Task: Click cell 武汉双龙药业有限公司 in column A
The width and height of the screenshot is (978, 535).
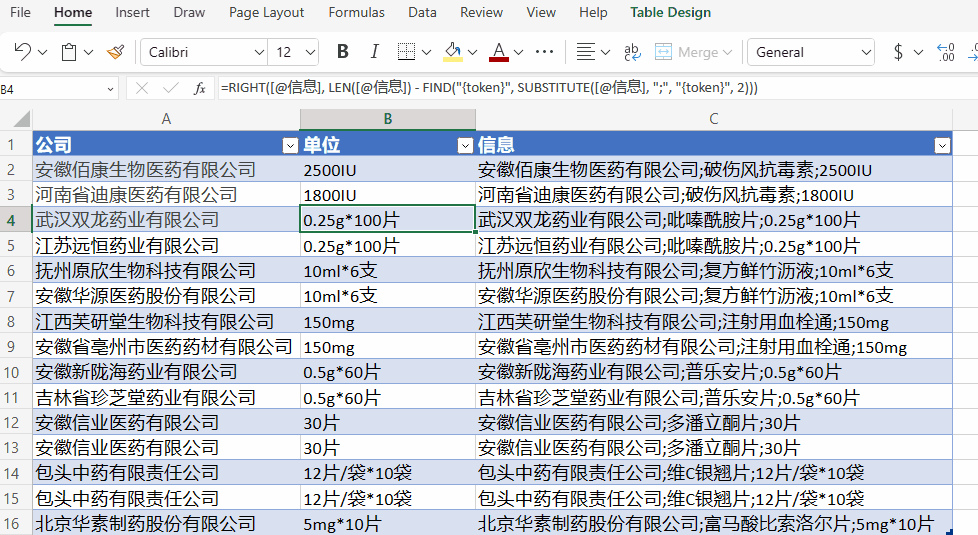Action: (166, 220)
